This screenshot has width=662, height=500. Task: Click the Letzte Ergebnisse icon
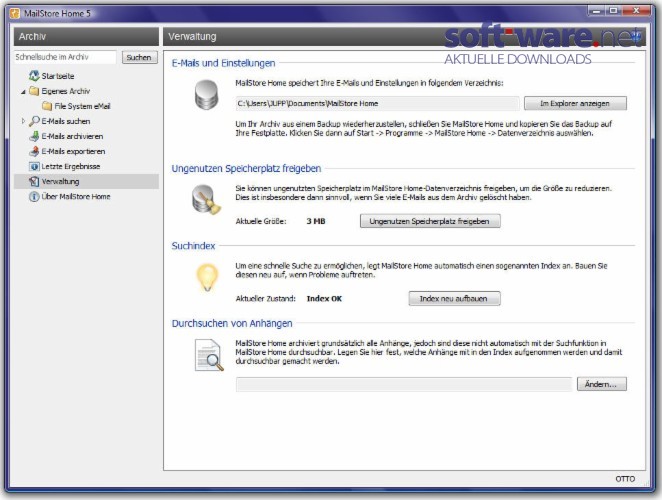(x=34, y=166)
